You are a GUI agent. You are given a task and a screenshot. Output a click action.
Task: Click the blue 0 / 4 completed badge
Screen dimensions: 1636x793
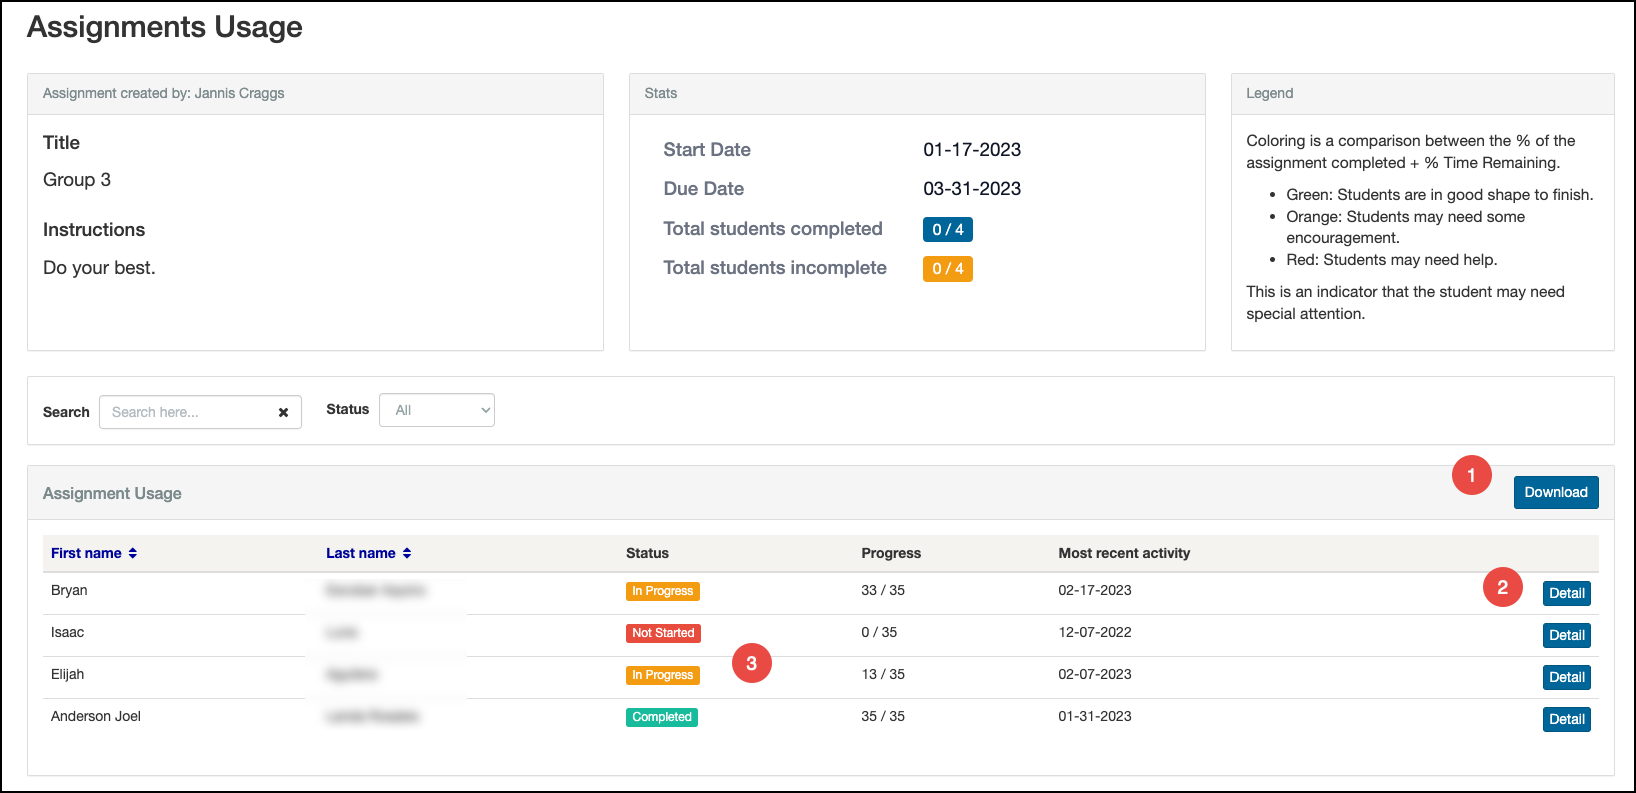click(948, 230)
